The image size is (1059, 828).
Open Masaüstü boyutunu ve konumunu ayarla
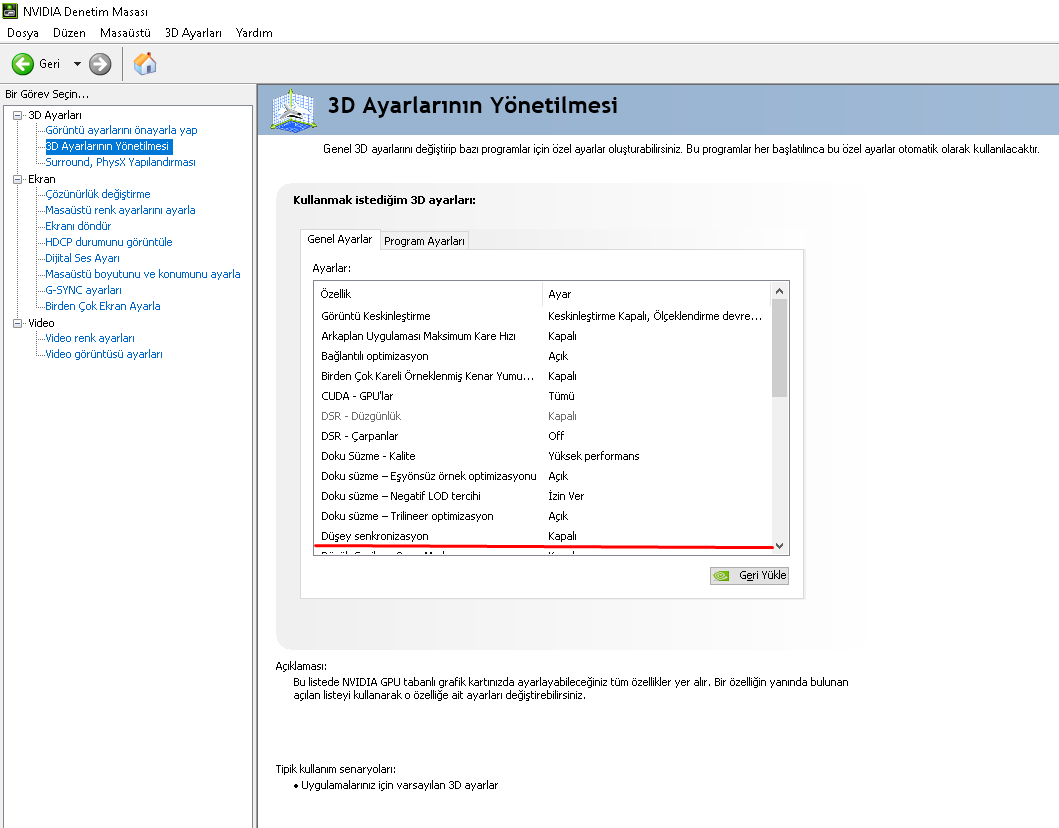(x=143, y=274)
